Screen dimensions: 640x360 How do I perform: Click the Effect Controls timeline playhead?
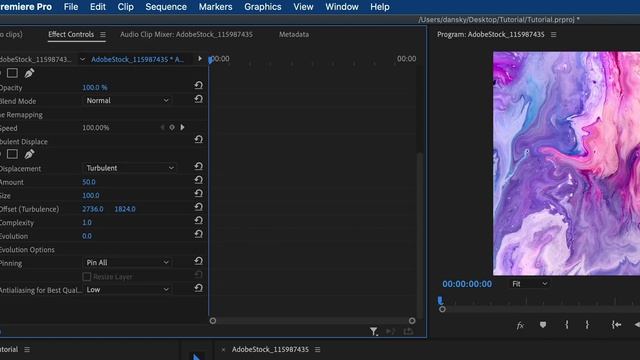pyautogui.click(x=210, y=60)
